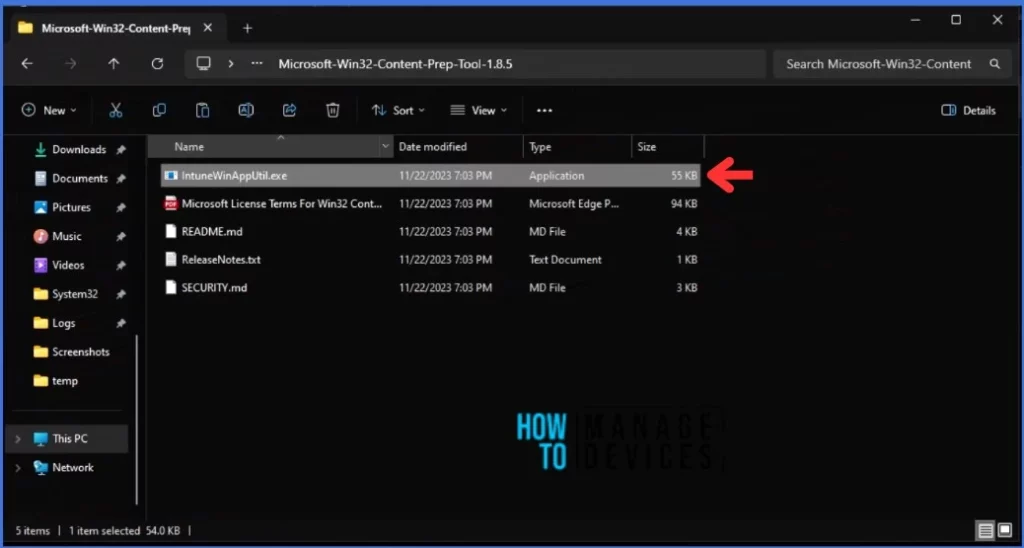Click the Cut scissors icon
Screen dimensions: 1024x548
click(x=116, y=110)
